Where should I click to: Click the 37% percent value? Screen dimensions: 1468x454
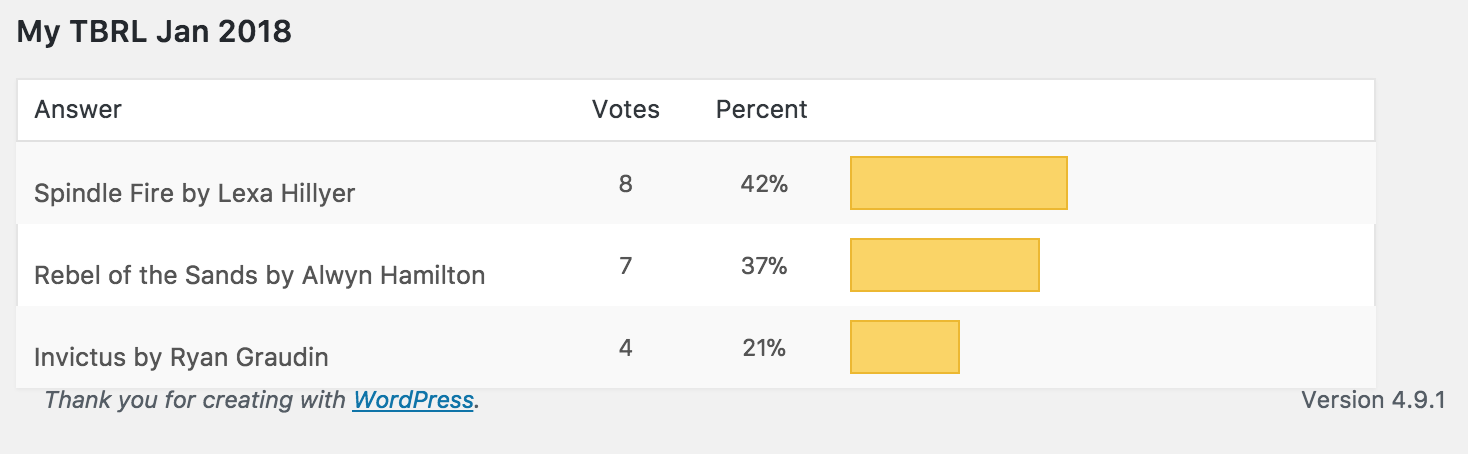point(765,266)
